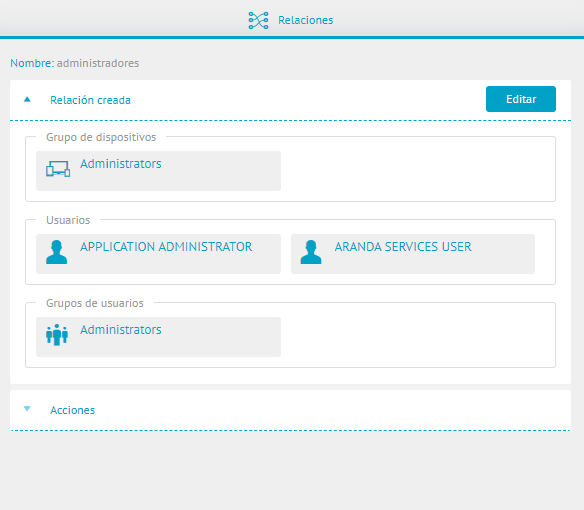Click the Relaciones network icon
This screenshot has height=510, width=584.
click(258, 20)
